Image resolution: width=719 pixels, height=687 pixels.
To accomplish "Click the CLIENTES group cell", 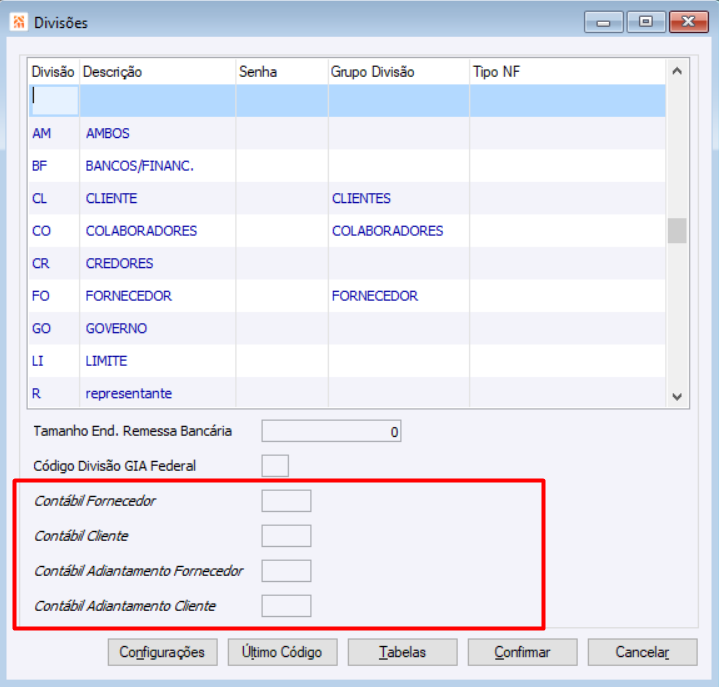I will click(x=399, y=199).
